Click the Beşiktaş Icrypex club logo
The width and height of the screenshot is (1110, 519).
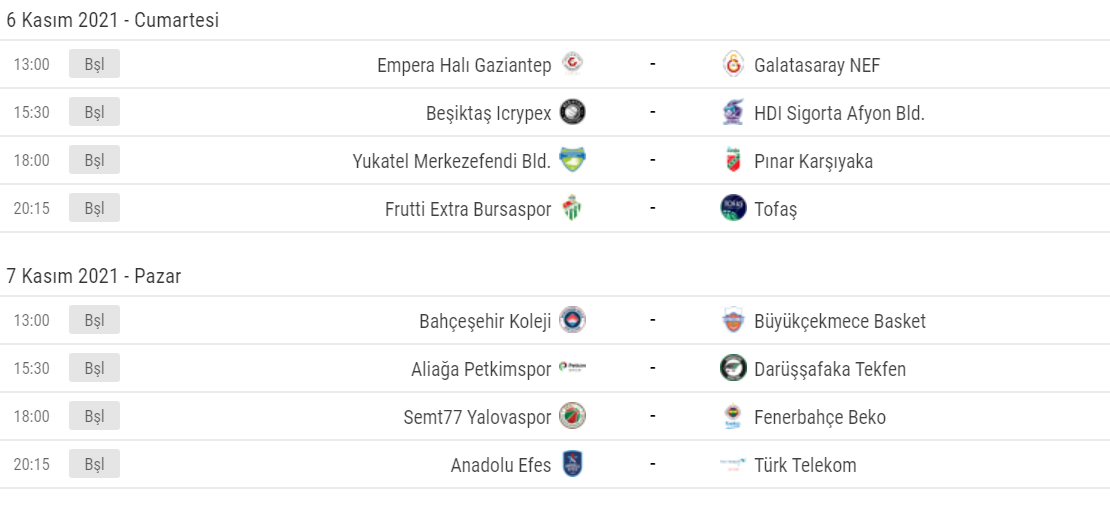tap(572, 112)
